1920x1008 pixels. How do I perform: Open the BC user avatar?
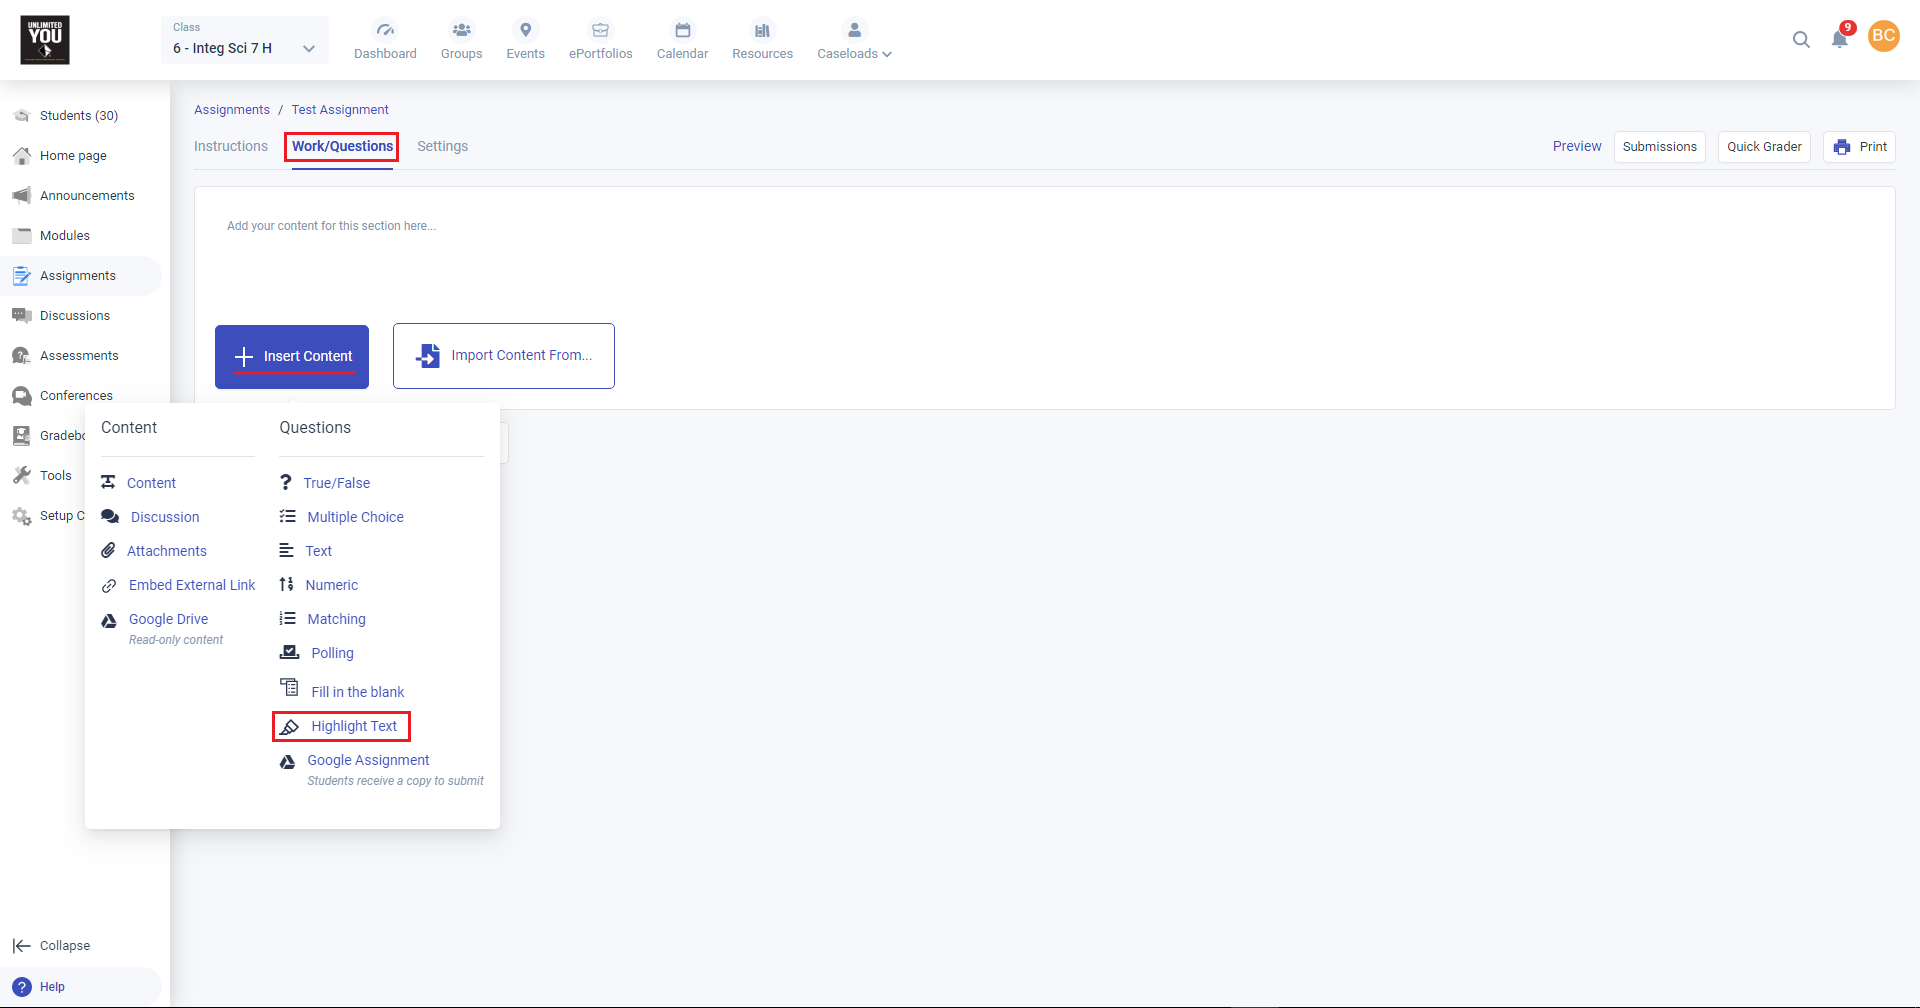click(x=1884, y=36)
